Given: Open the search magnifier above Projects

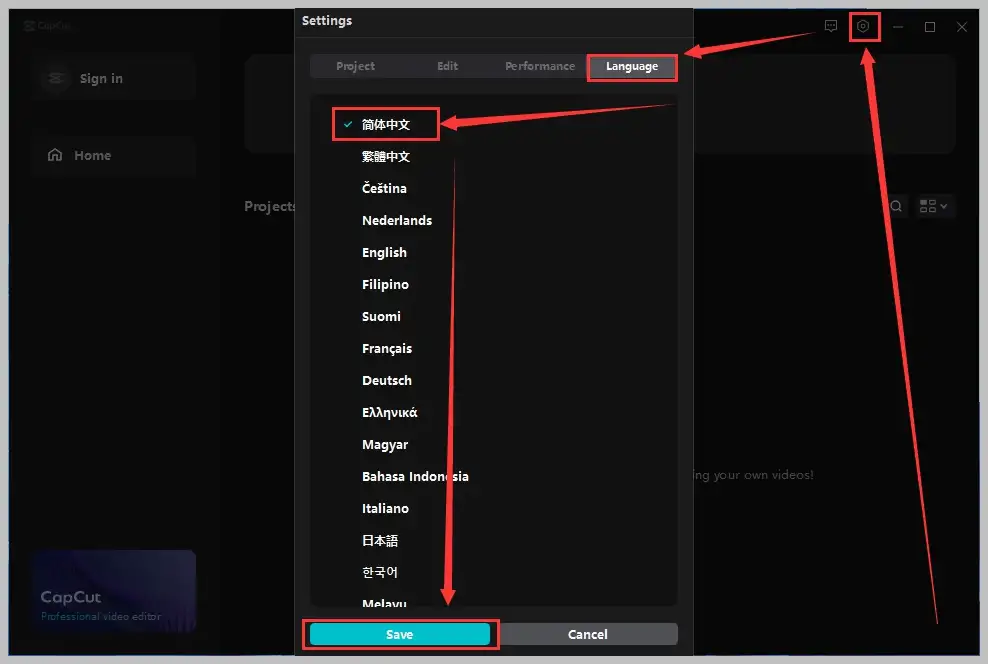Looking at the screenshot, I should (x=895, y=206).
